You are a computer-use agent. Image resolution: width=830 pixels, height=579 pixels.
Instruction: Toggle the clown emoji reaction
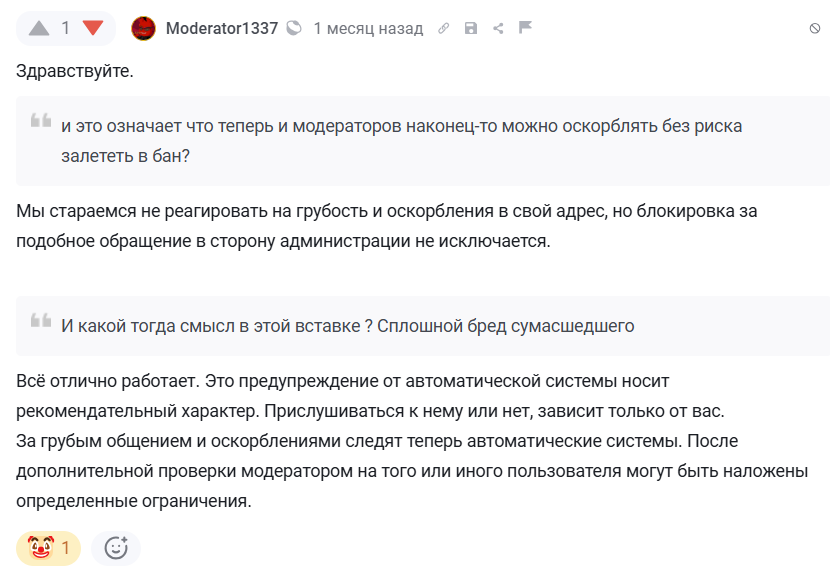[x=48, y=548]
